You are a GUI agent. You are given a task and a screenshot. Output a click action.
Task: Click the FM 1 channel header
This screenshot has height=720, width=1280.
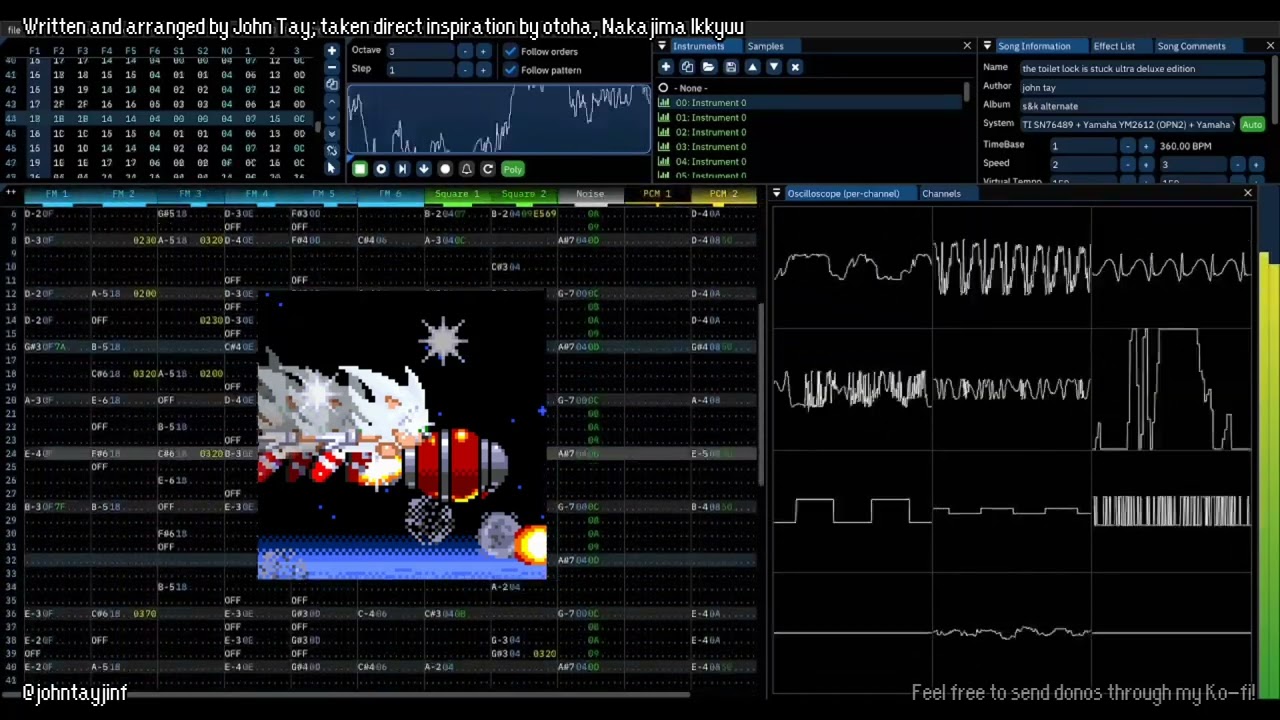pyautogui.click(x=56, y=194)
